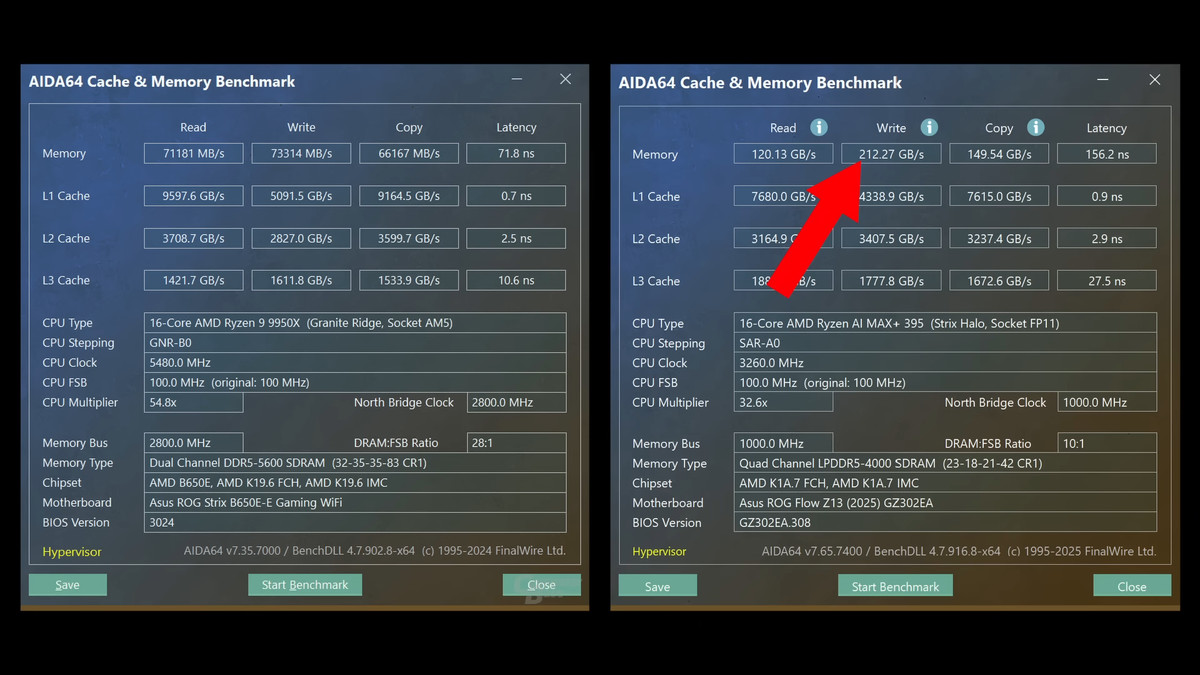Viewport: 1200px width, 675px height.
Task: Start Benchmark in the Ryzen 9 9950X window
Action: coord(305,585)
